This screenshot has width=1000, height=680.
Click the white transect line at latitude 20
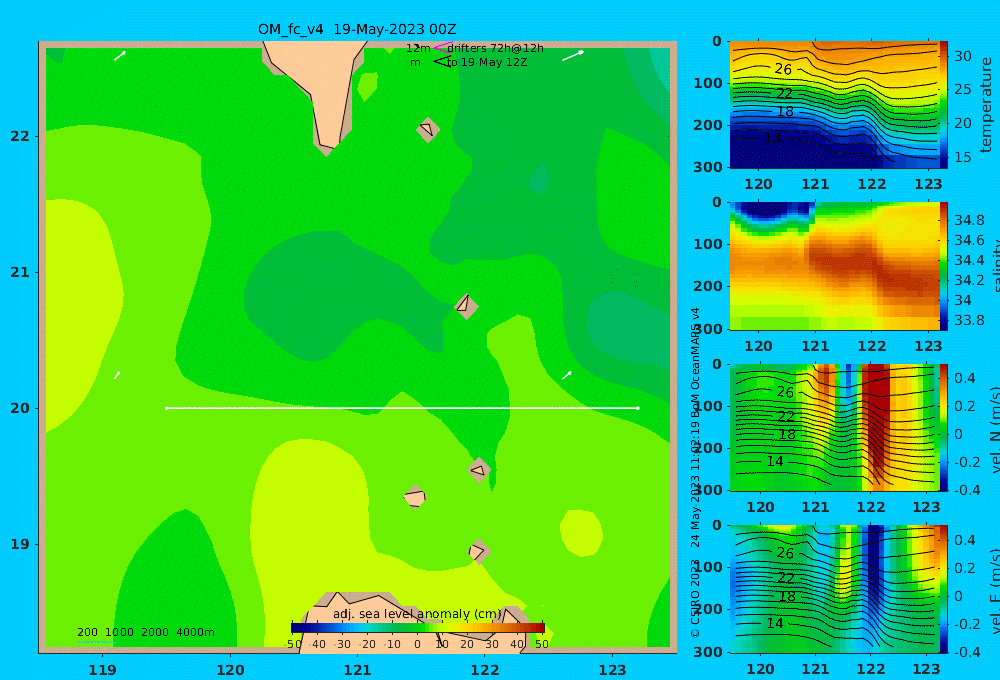(402, 408)
